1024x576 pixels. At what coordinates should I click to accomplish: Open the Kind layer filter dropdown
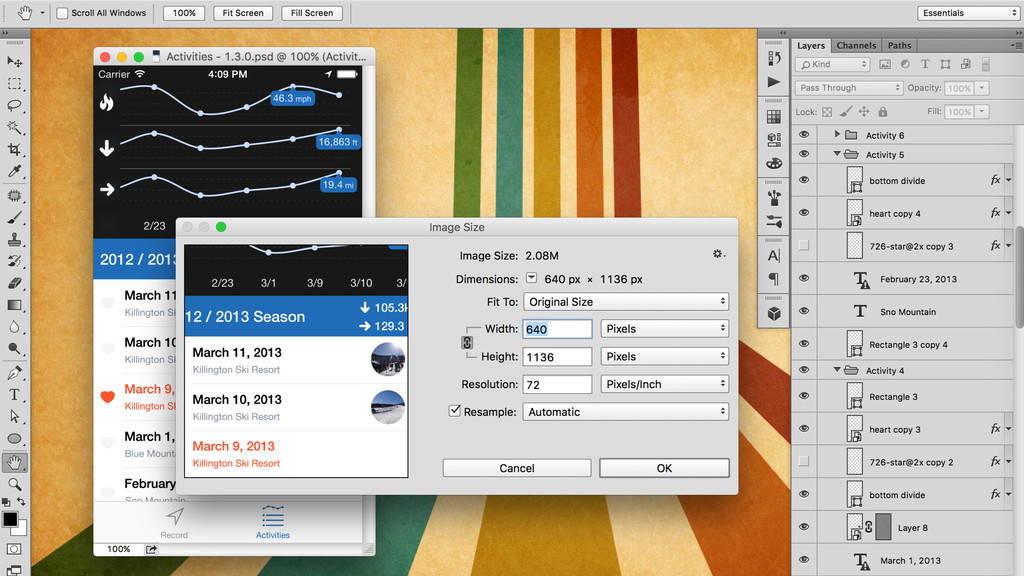(x=833, y=64)
